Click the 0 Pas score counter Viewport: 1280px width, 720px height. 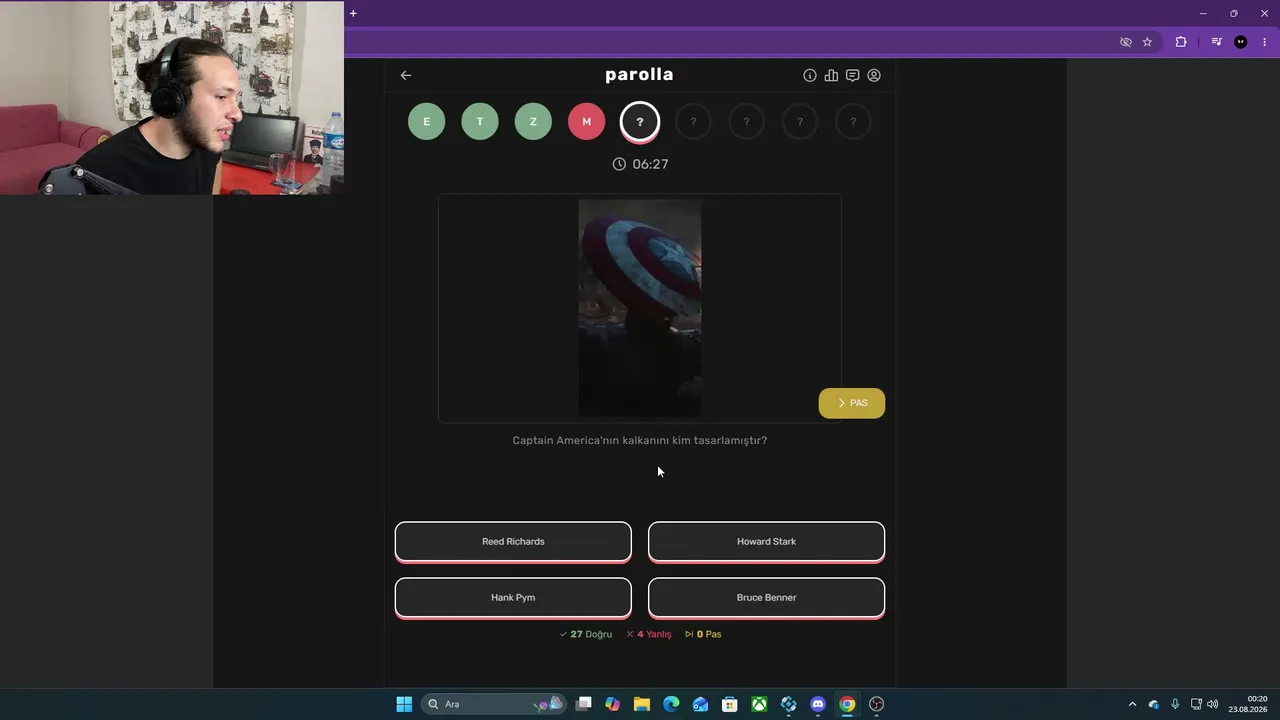[703, 634]
